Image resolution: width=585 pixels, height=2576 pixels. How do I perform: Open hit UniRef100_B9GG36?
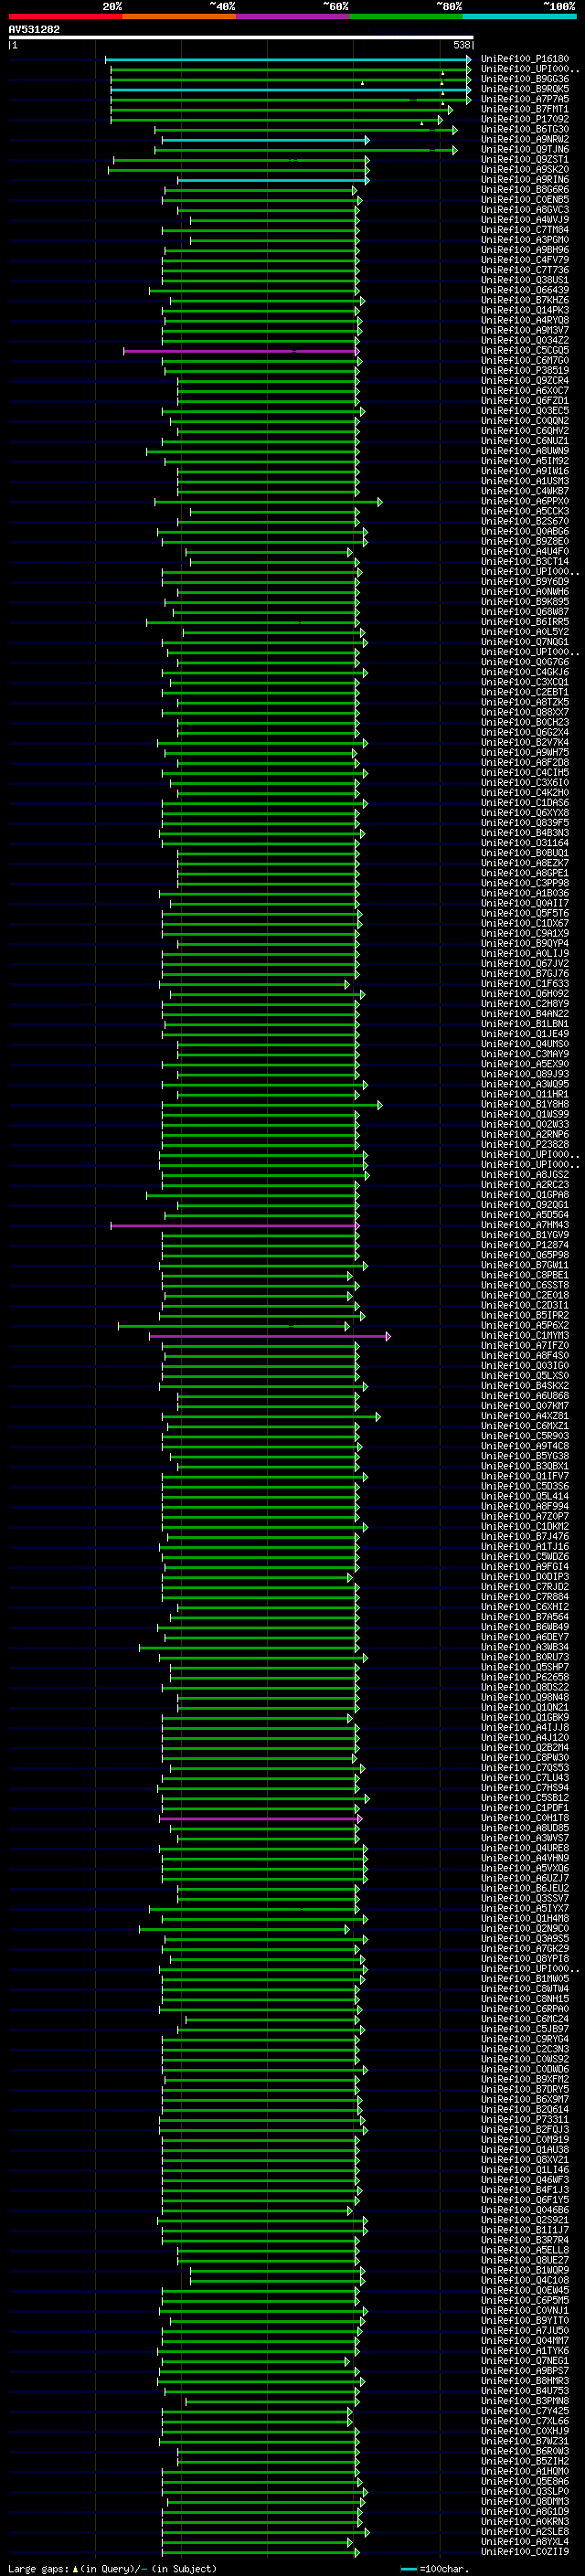point(525,80)
